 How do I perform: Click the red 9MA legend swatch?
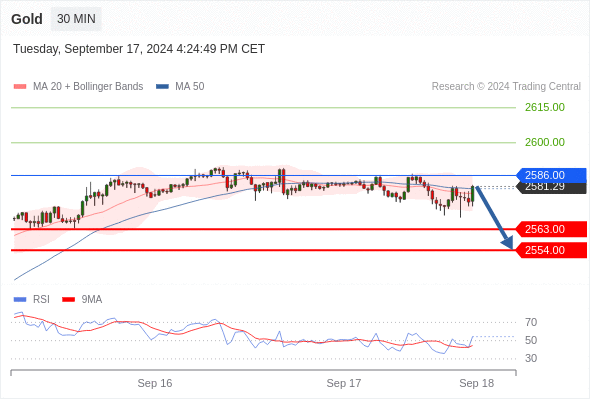(x=68, y=300)
